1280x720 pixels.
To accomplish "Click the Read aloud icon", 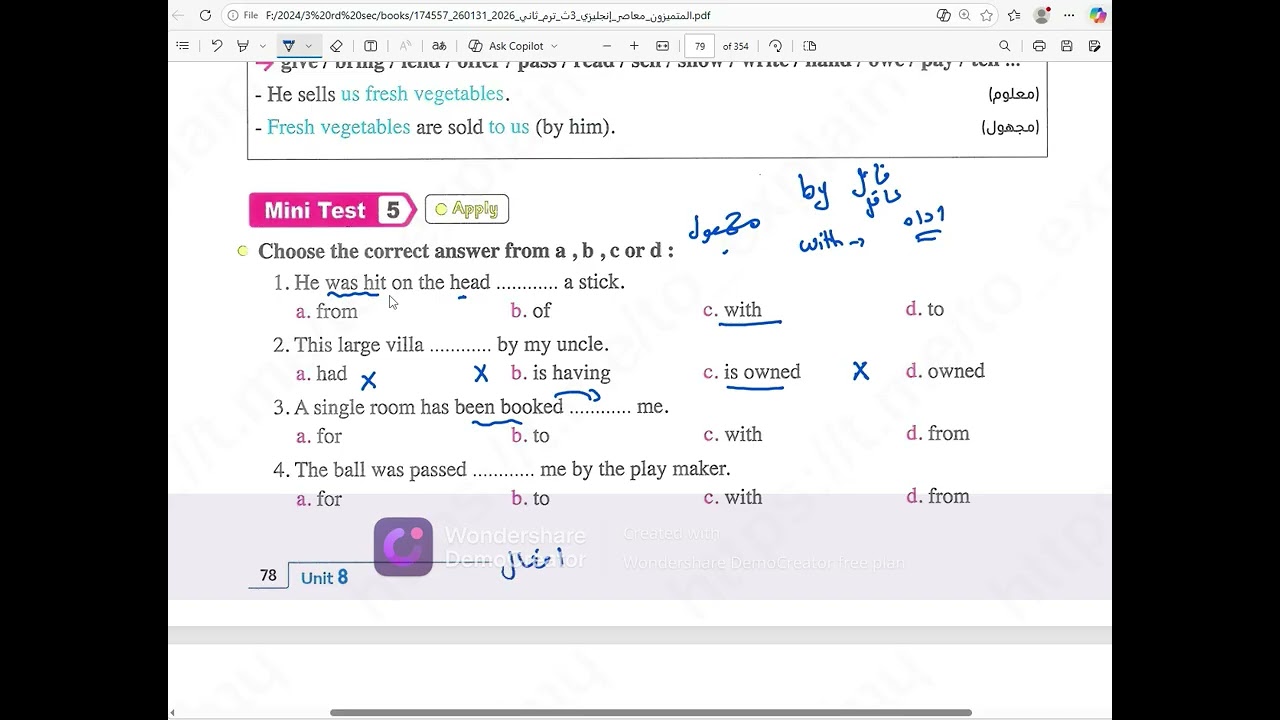I will coord(405,46).
